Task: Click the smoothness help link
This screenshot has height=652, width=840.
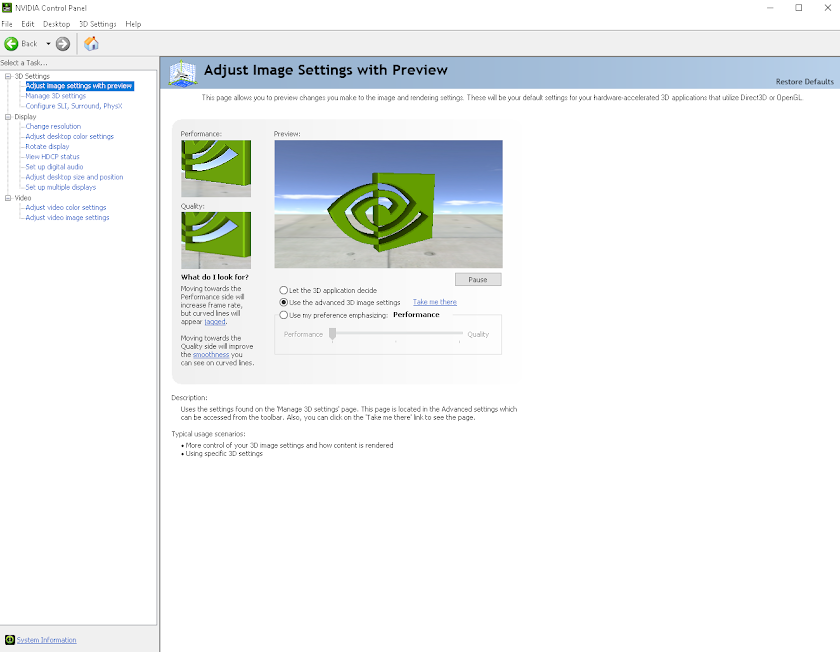Action: click(211, 355)
